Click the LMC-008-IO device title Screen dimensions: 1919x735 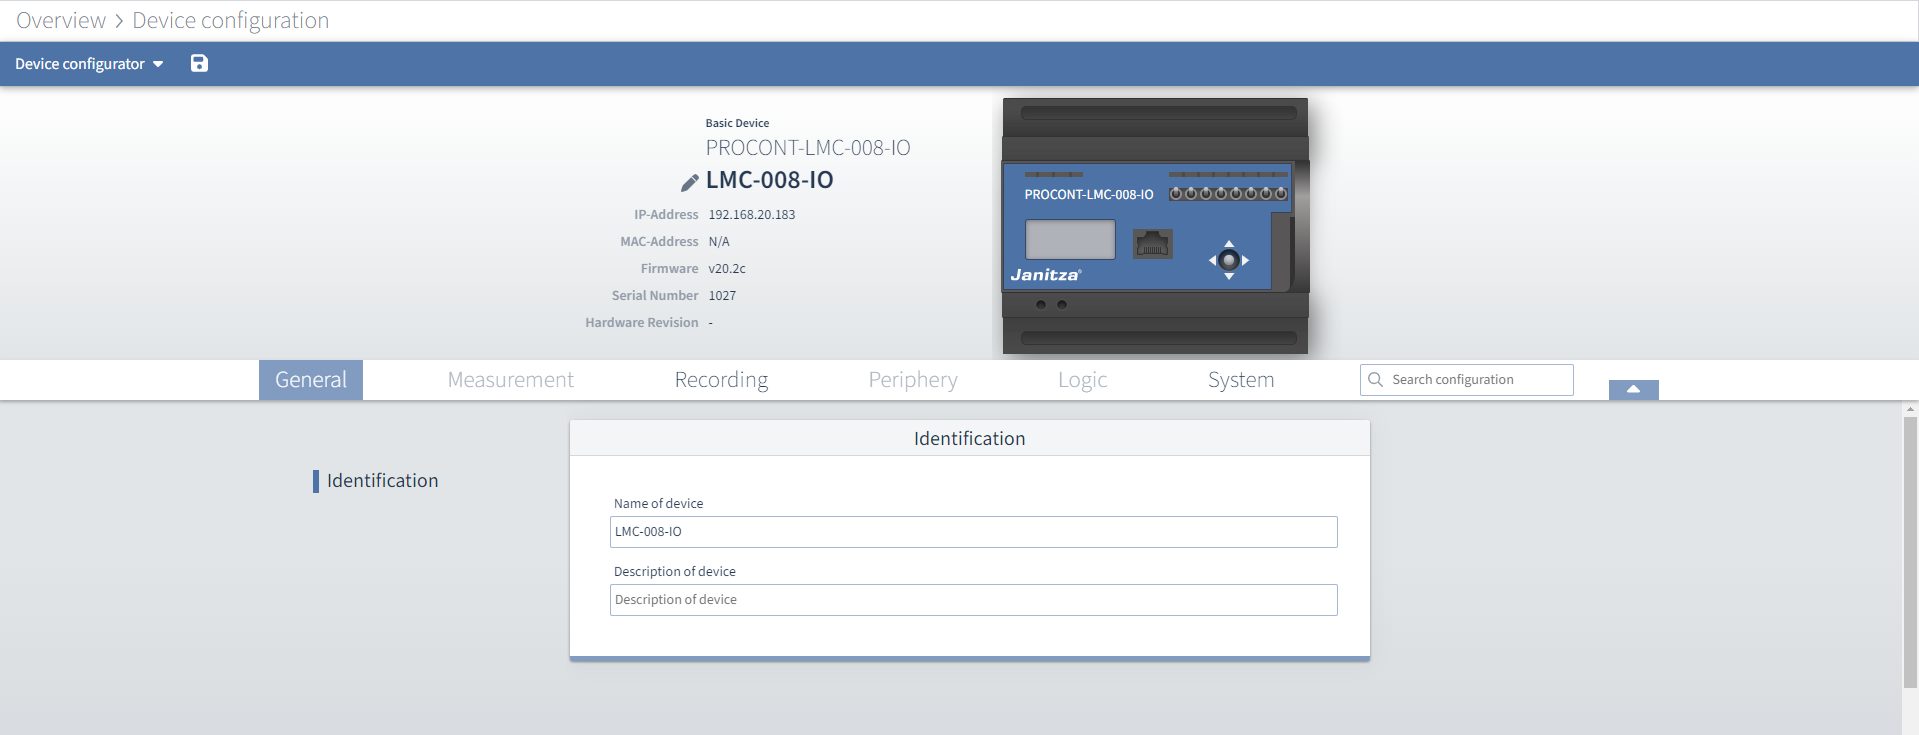[770, 180]
